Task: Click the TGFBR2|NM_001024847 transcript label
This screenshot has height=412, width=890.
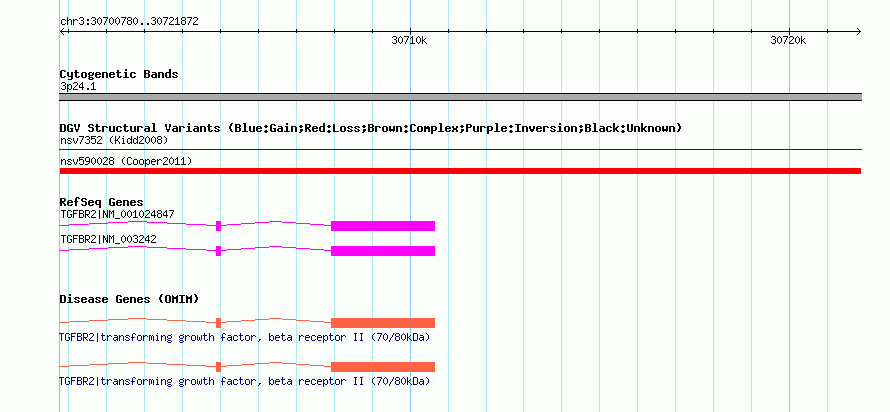Action: tap(117, 214)
